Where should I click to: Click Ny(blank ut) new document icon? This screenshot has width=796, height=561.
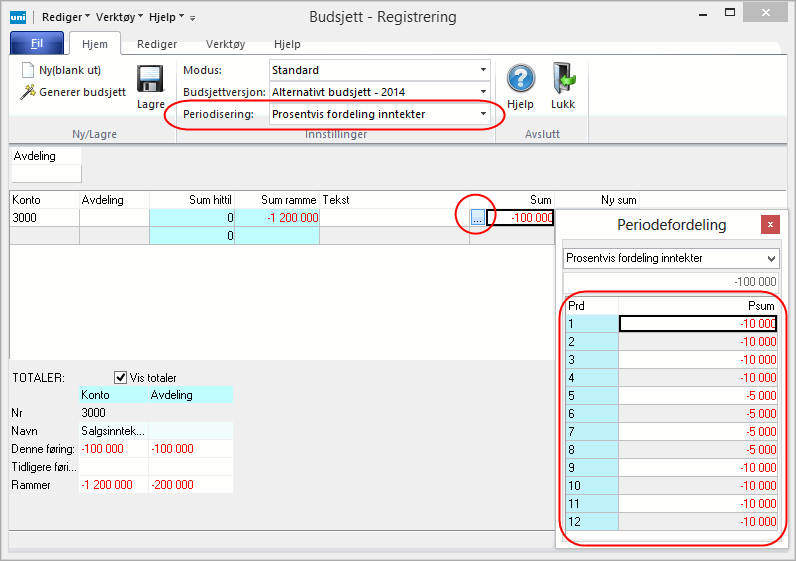click(29, 70)
